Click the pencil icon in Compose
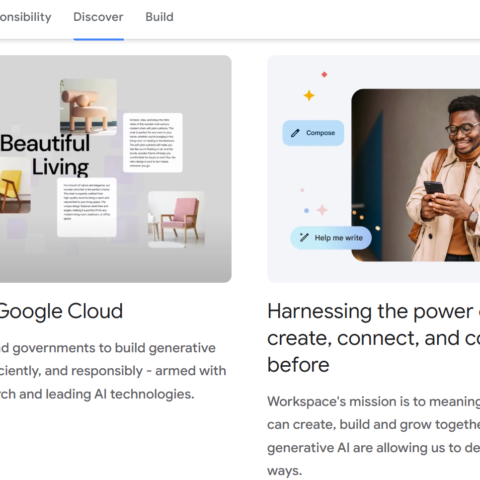The image size is (480, 480). point(295,133)
